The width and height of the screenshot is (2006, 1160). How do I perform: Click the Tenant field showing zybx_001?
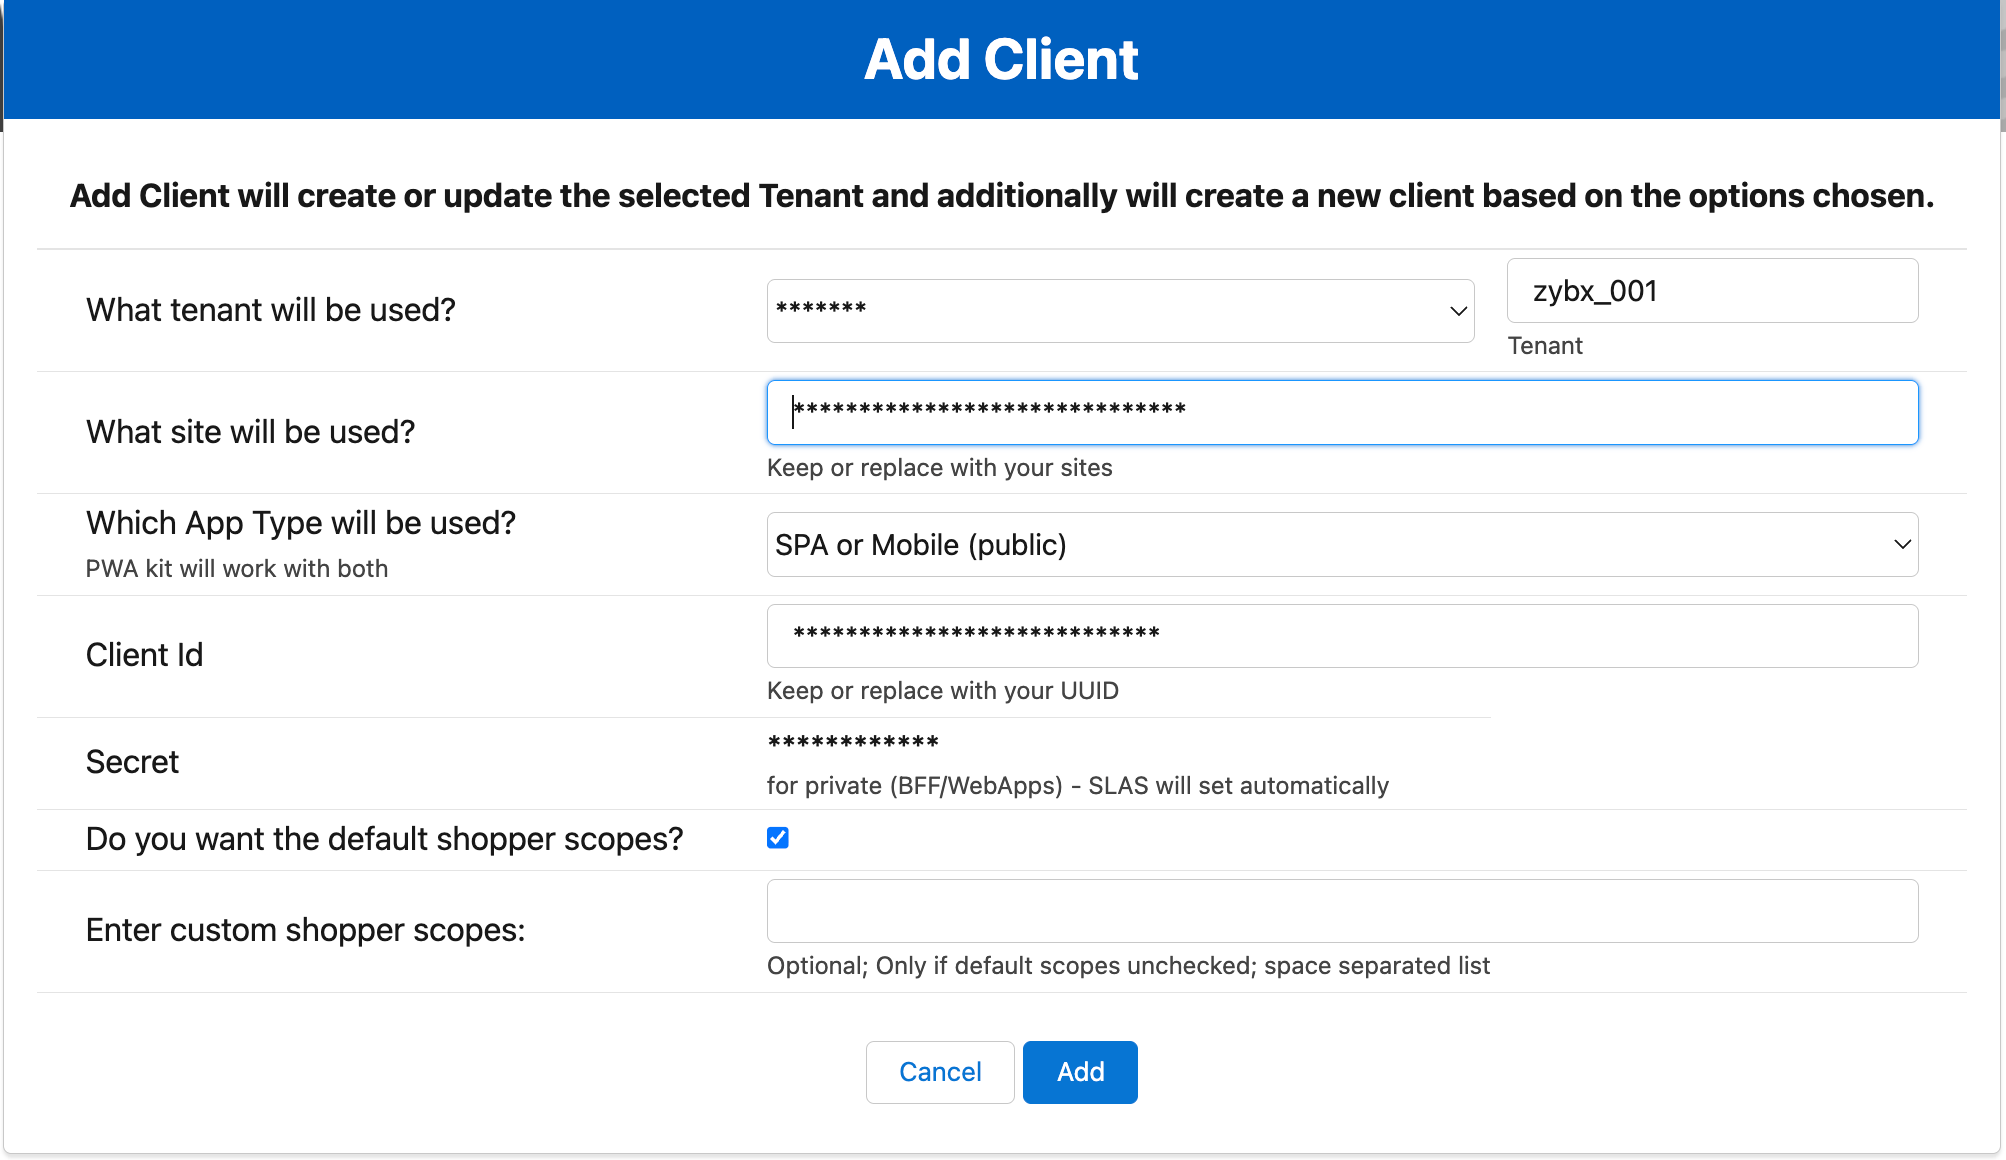click(1711, 290)
